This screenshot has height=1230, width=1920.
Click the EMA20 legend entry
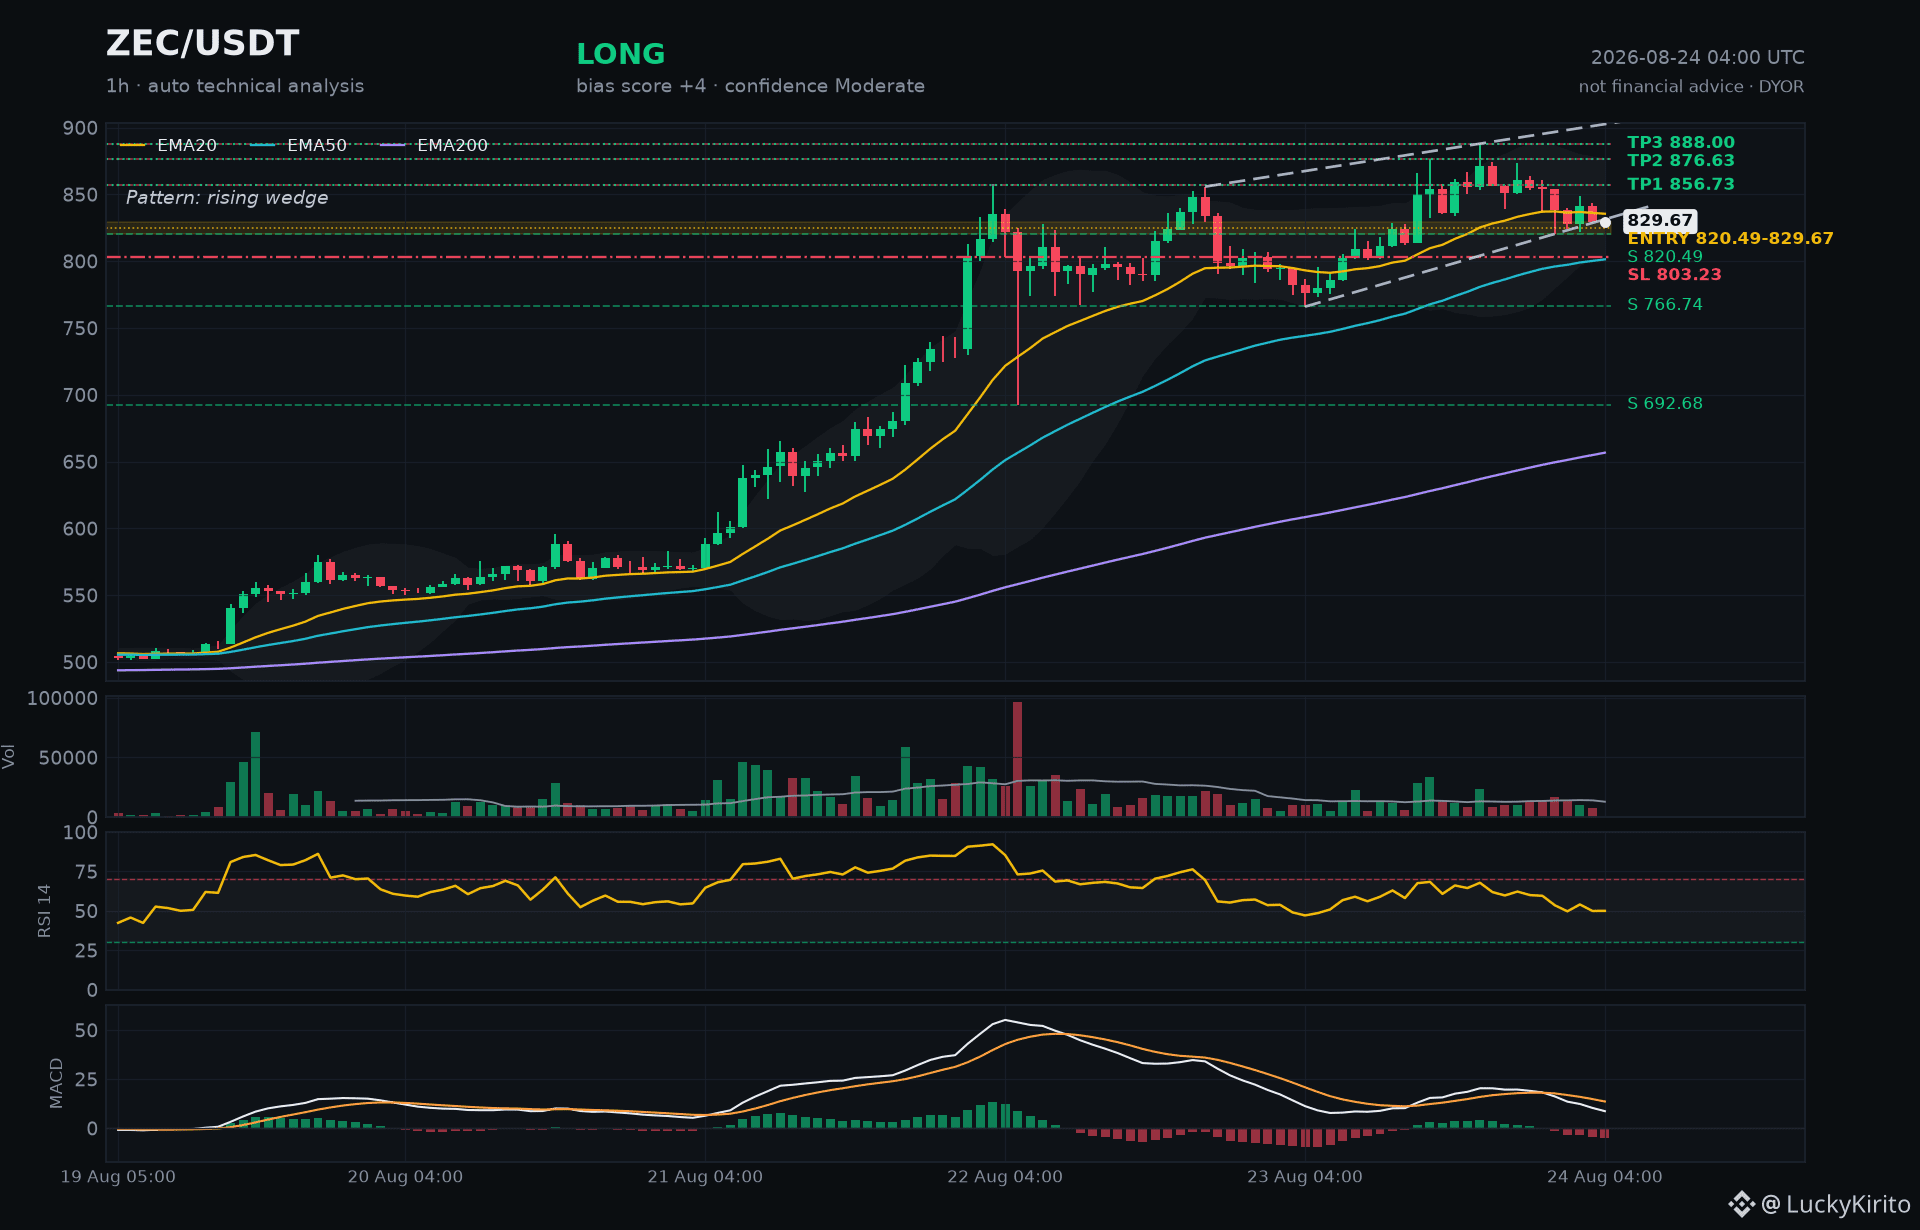click(168, 145)
